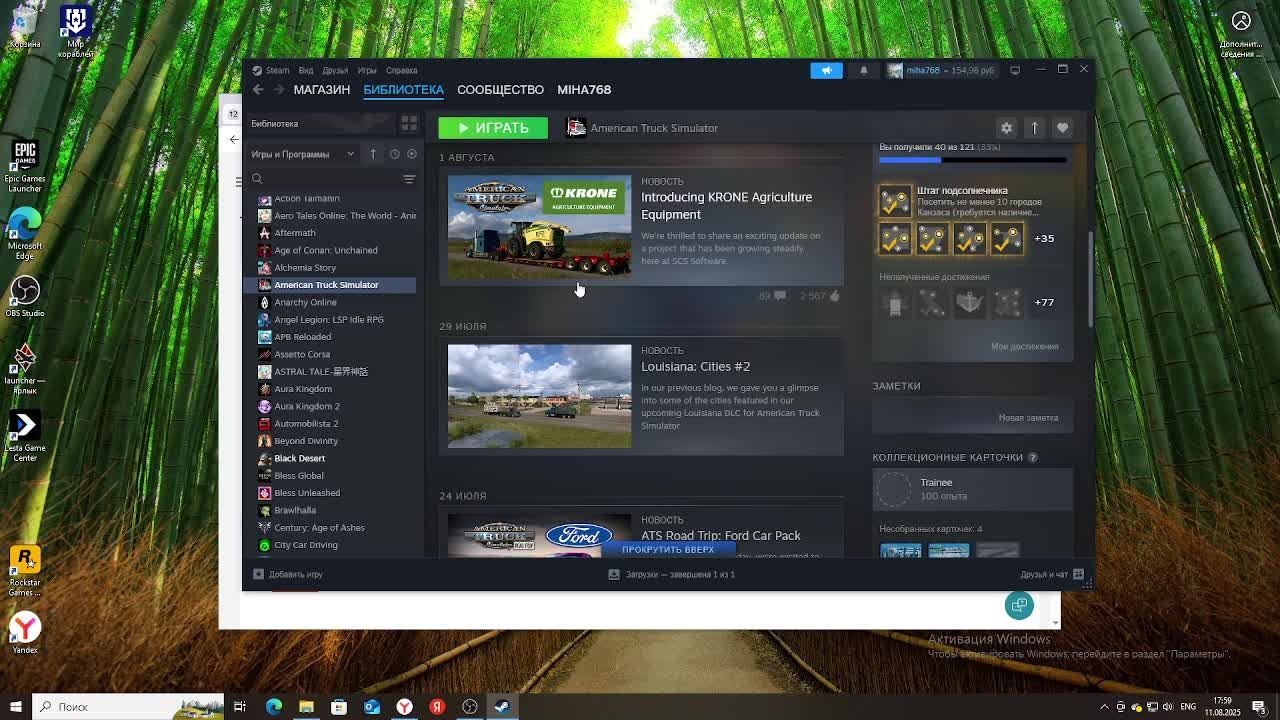
Task: Click the achievements progress bar
Action: pyautogui.click(x=972, y=160)
